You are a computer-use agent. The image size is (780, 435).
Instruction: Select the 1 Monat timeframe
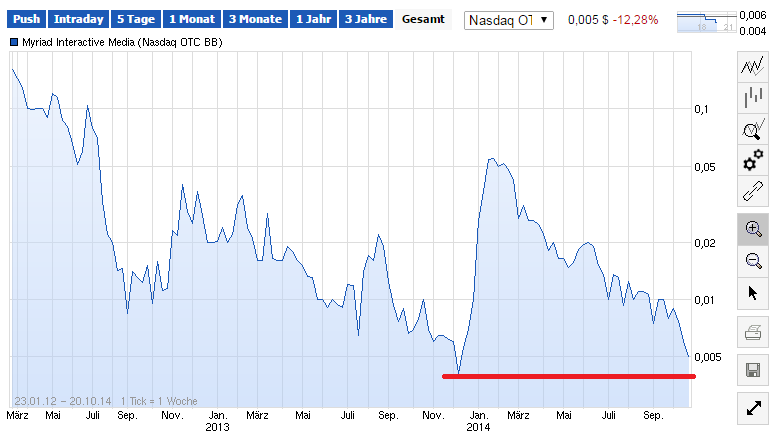click(x=192, y=19)
